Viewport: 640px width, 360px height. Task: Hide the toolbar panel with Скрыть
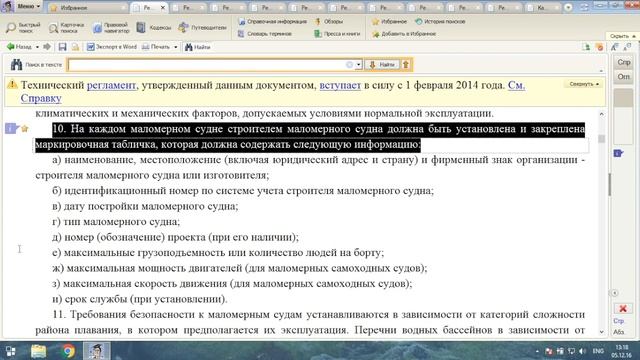(622, 36)
